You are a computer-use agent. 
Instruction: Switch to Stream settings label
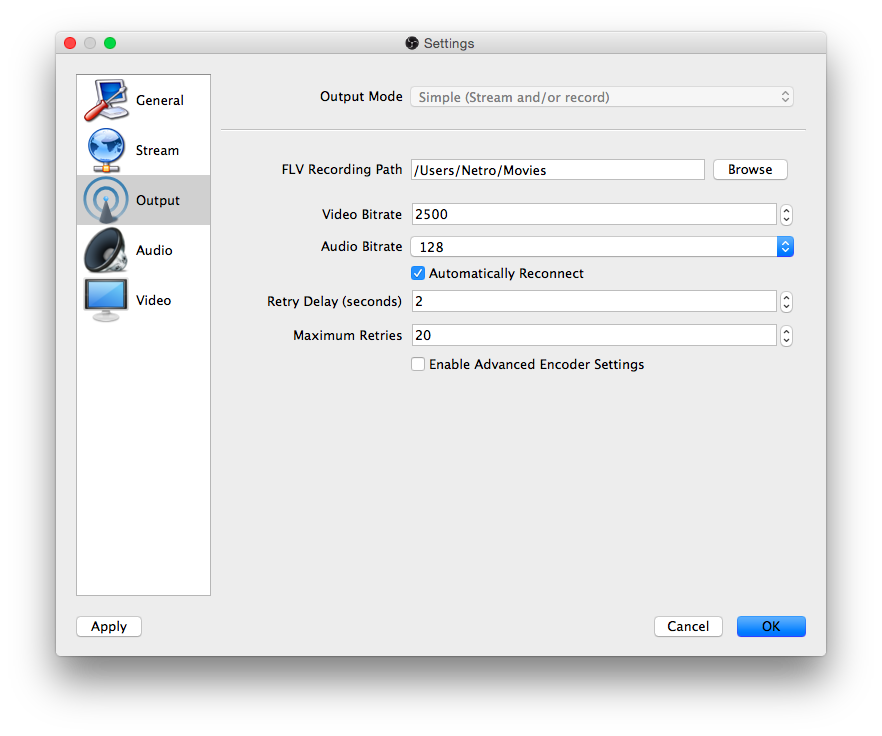click(x=158, y=150)
